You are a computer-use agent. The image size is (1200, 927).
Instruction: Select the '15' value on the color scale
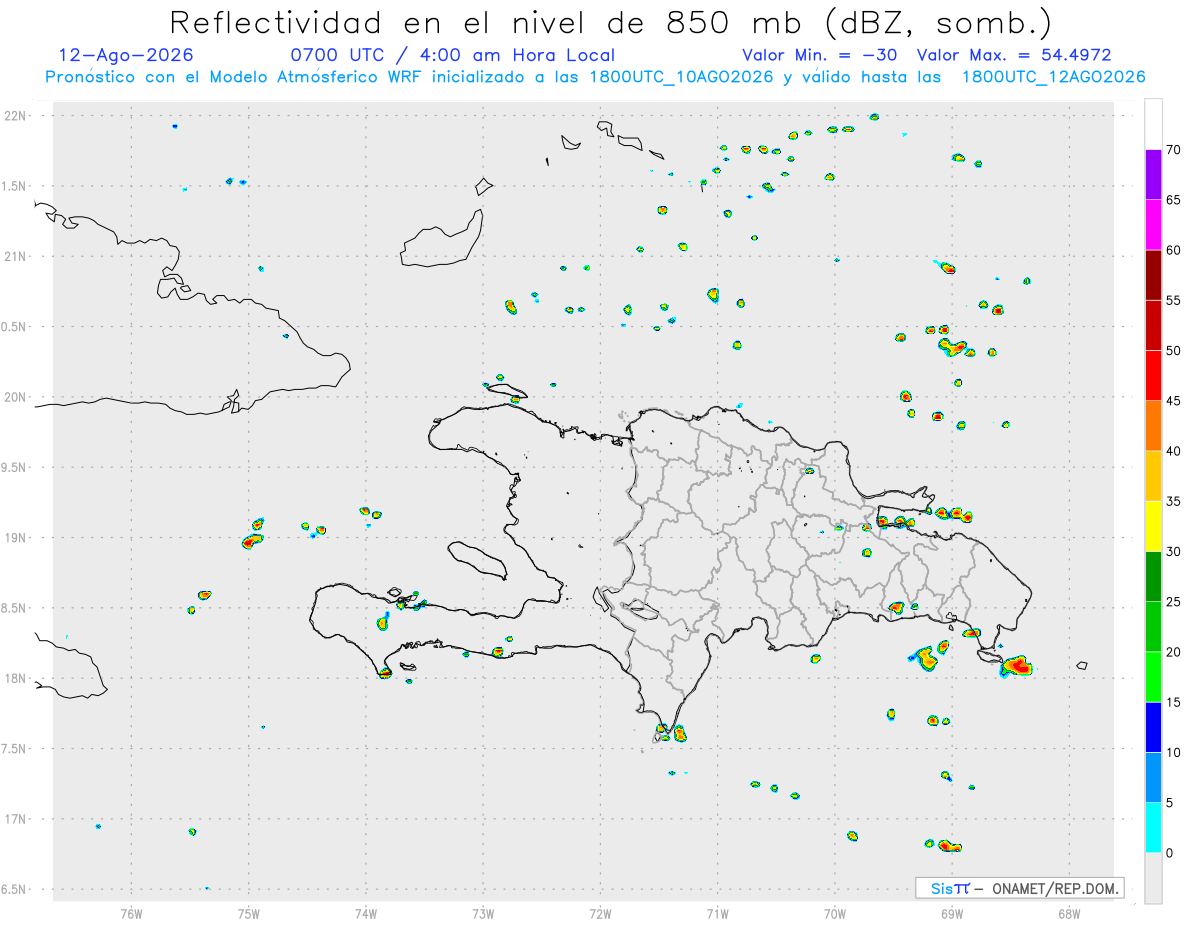1174,702
